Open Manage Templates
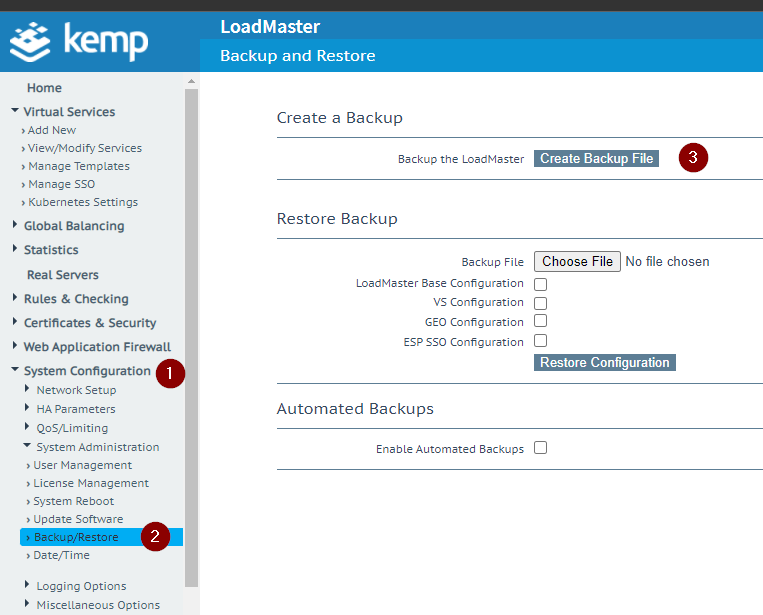This screenshot has height=615, width=763. 79,166
